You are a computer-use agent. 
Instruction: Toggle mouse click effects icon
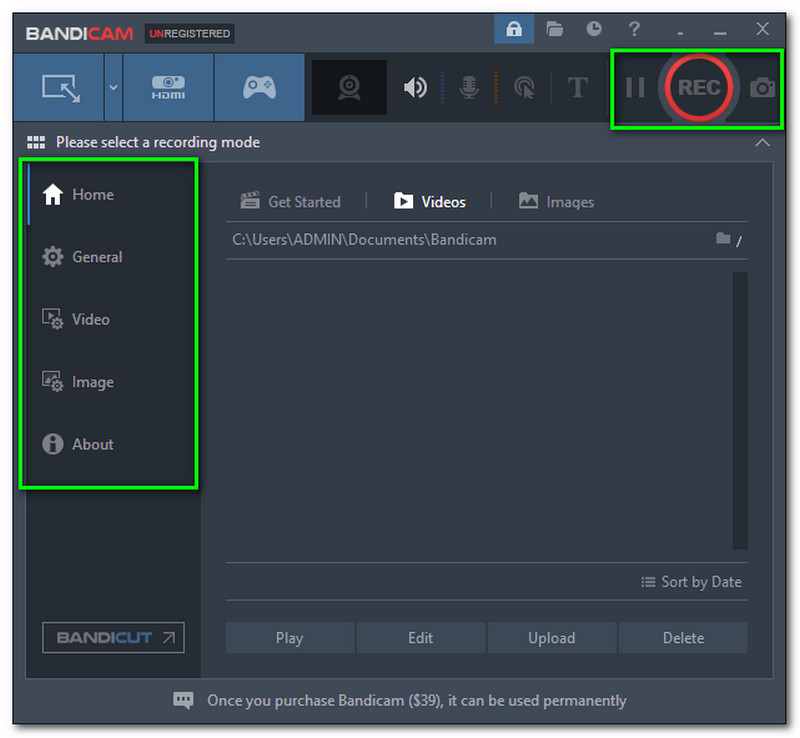524,87
